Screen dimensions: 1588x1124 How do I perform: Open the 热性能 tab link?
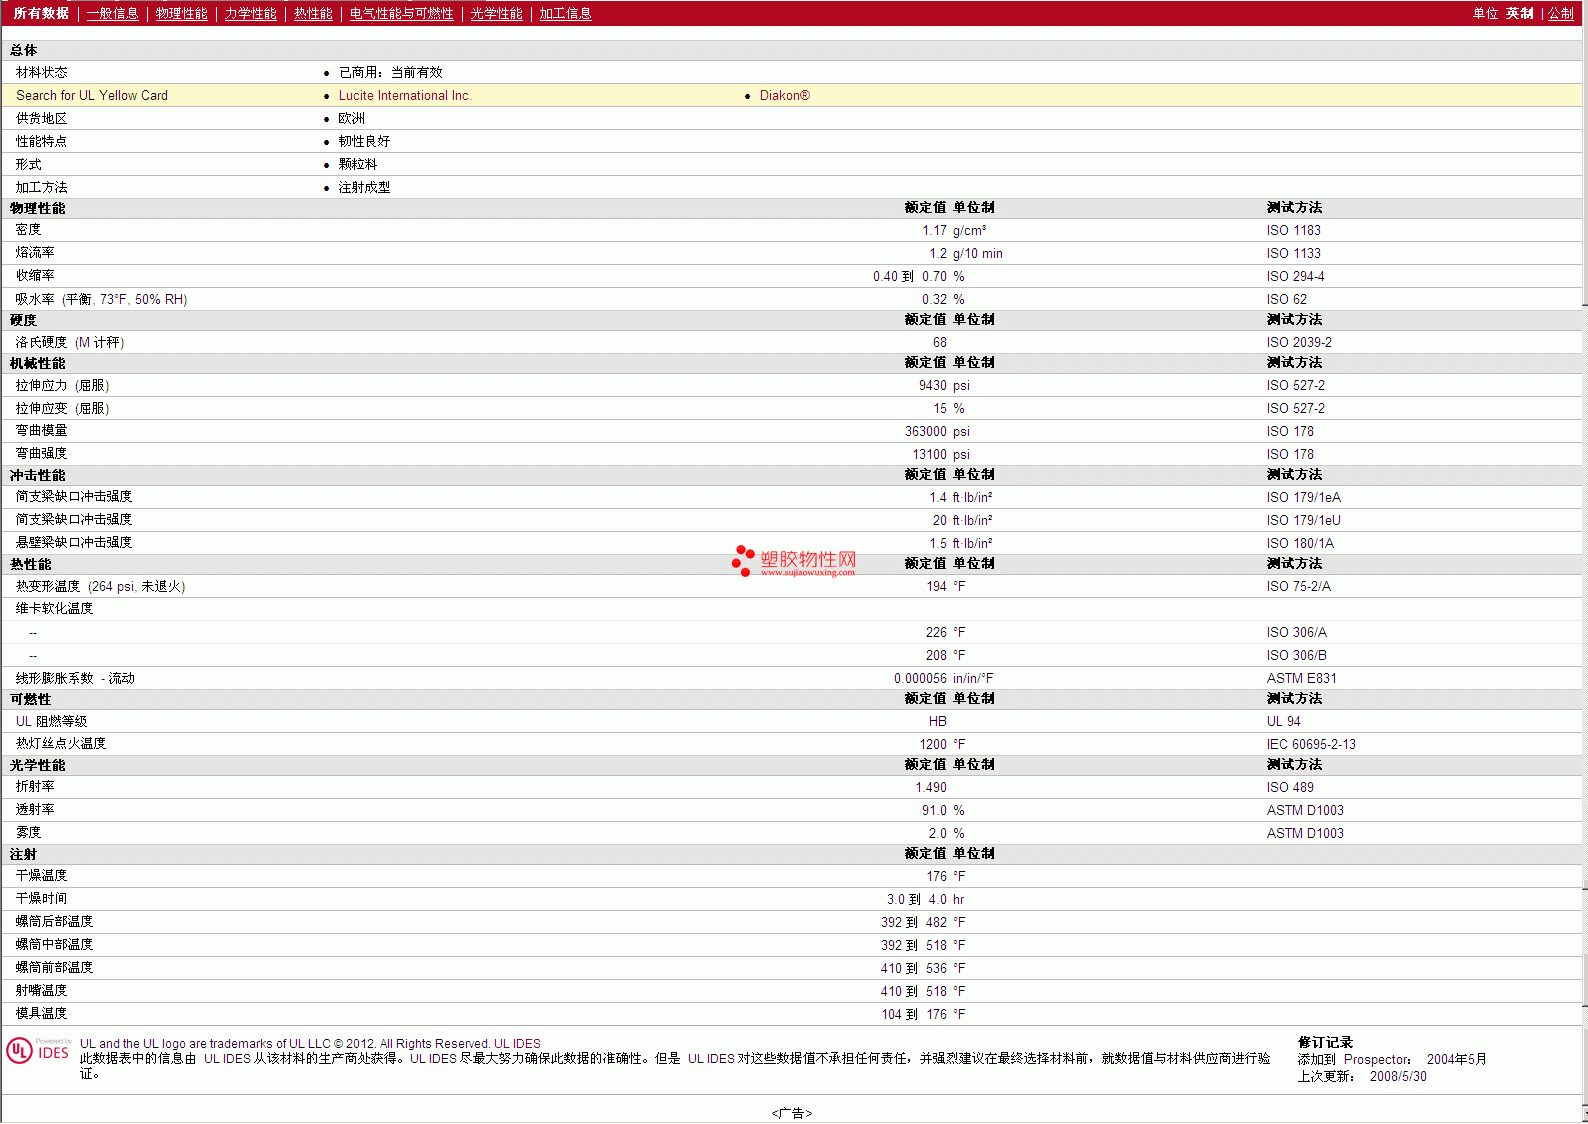tap(313, 13)
